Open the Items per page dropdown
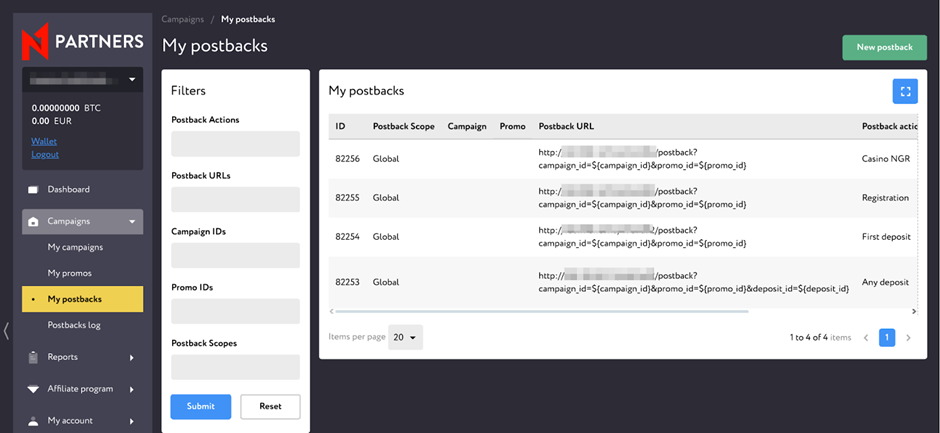The image size is (940, 433). pos(405,338)
